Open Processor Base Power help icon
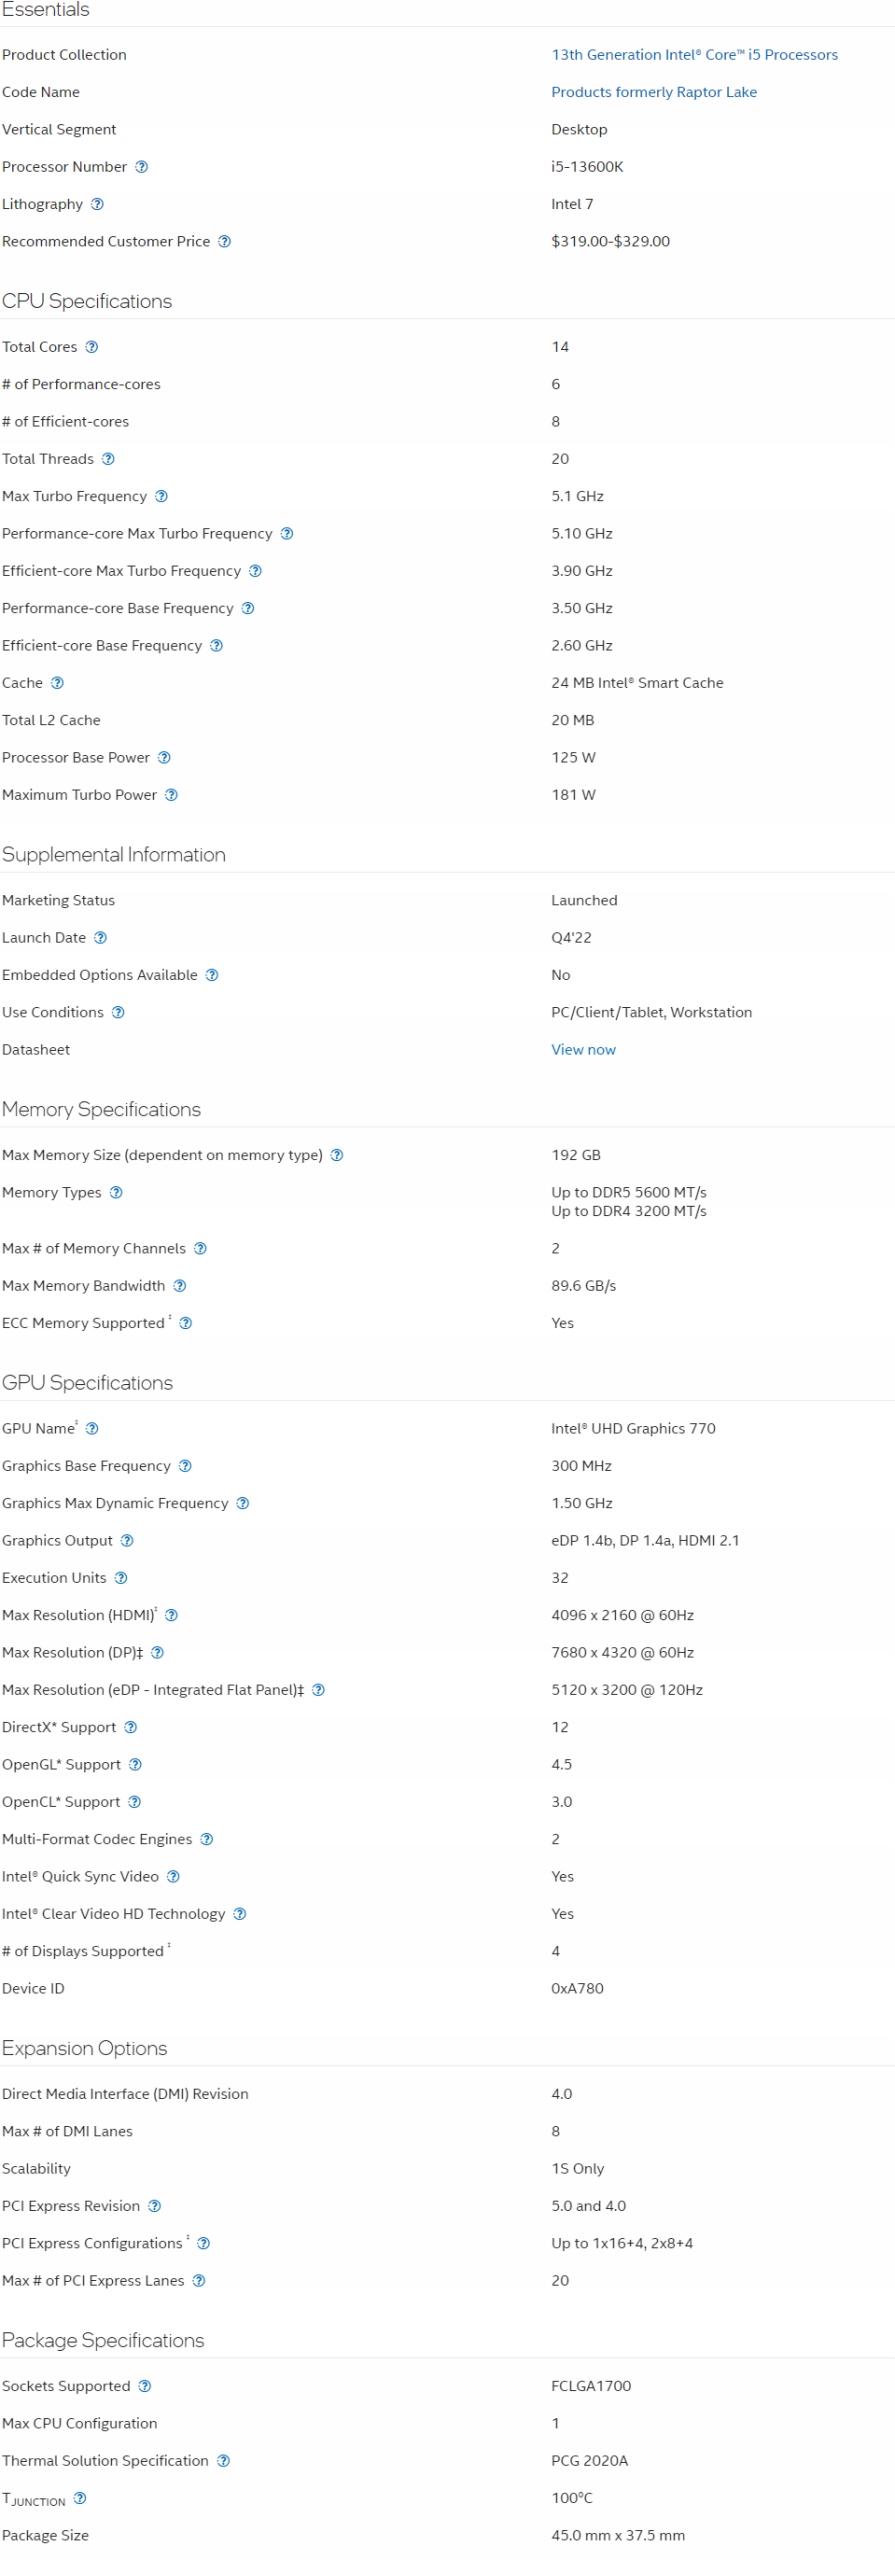This screenshot has height=2560, width=895. pyautogui.click(x=164, y=757)
